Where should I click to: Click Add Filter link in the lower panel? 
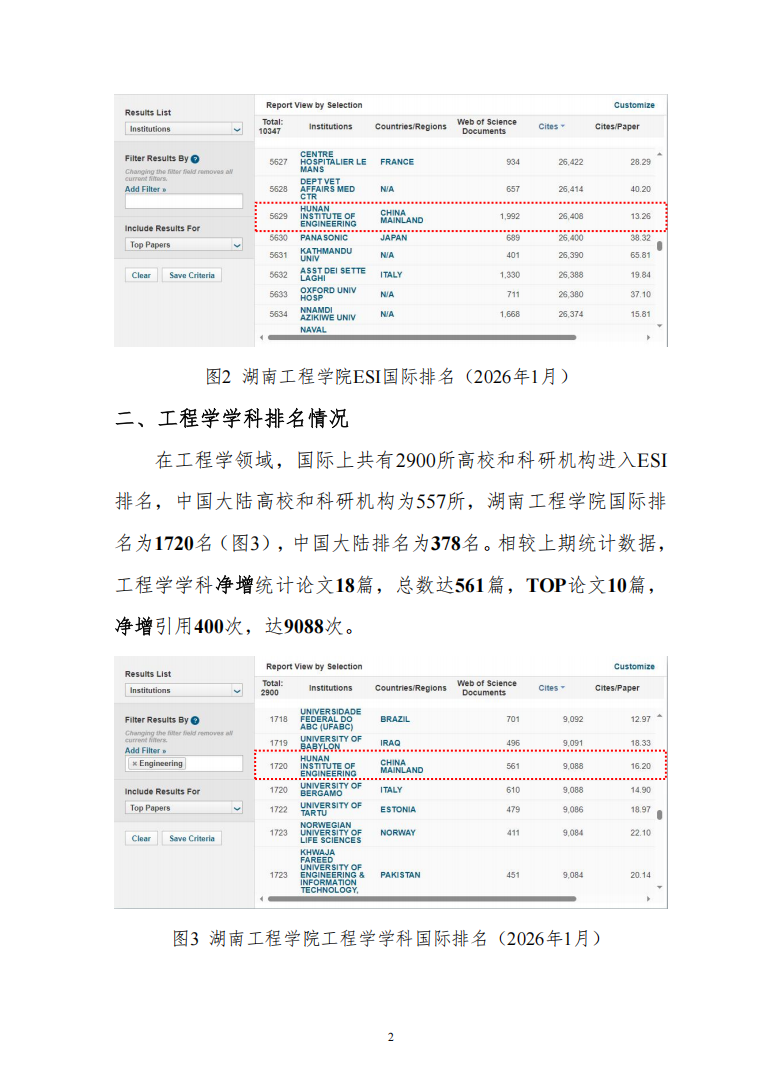point(145,750)
